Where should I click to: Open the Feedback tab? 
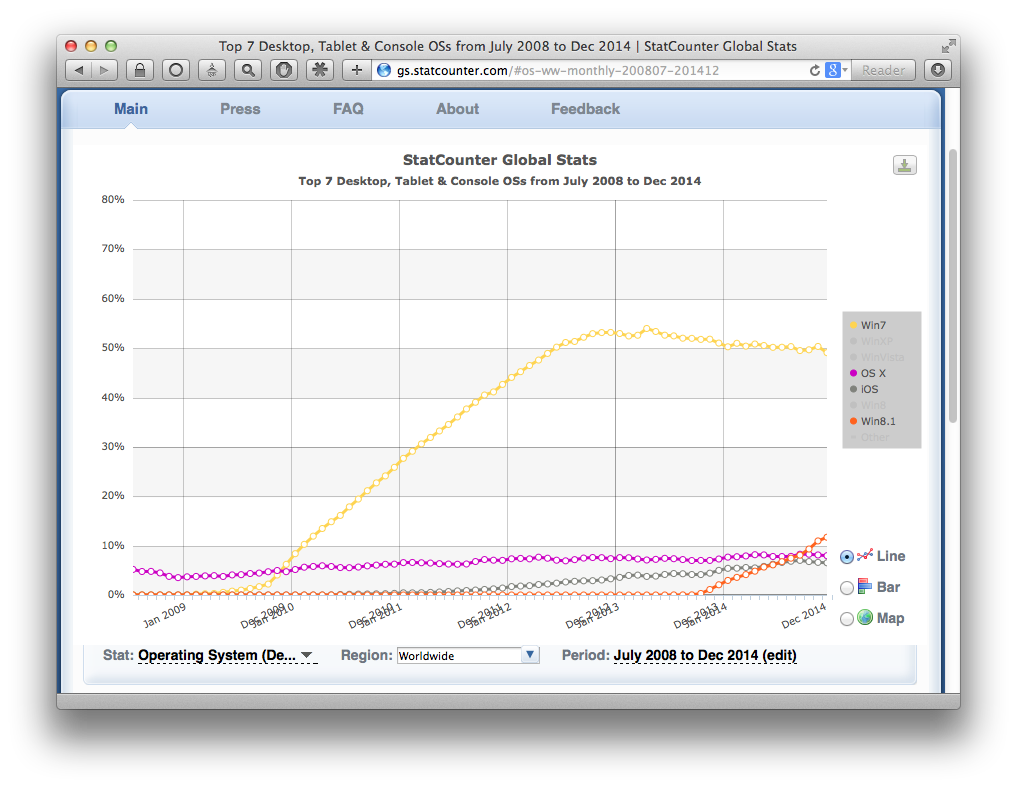click(585, 109)
